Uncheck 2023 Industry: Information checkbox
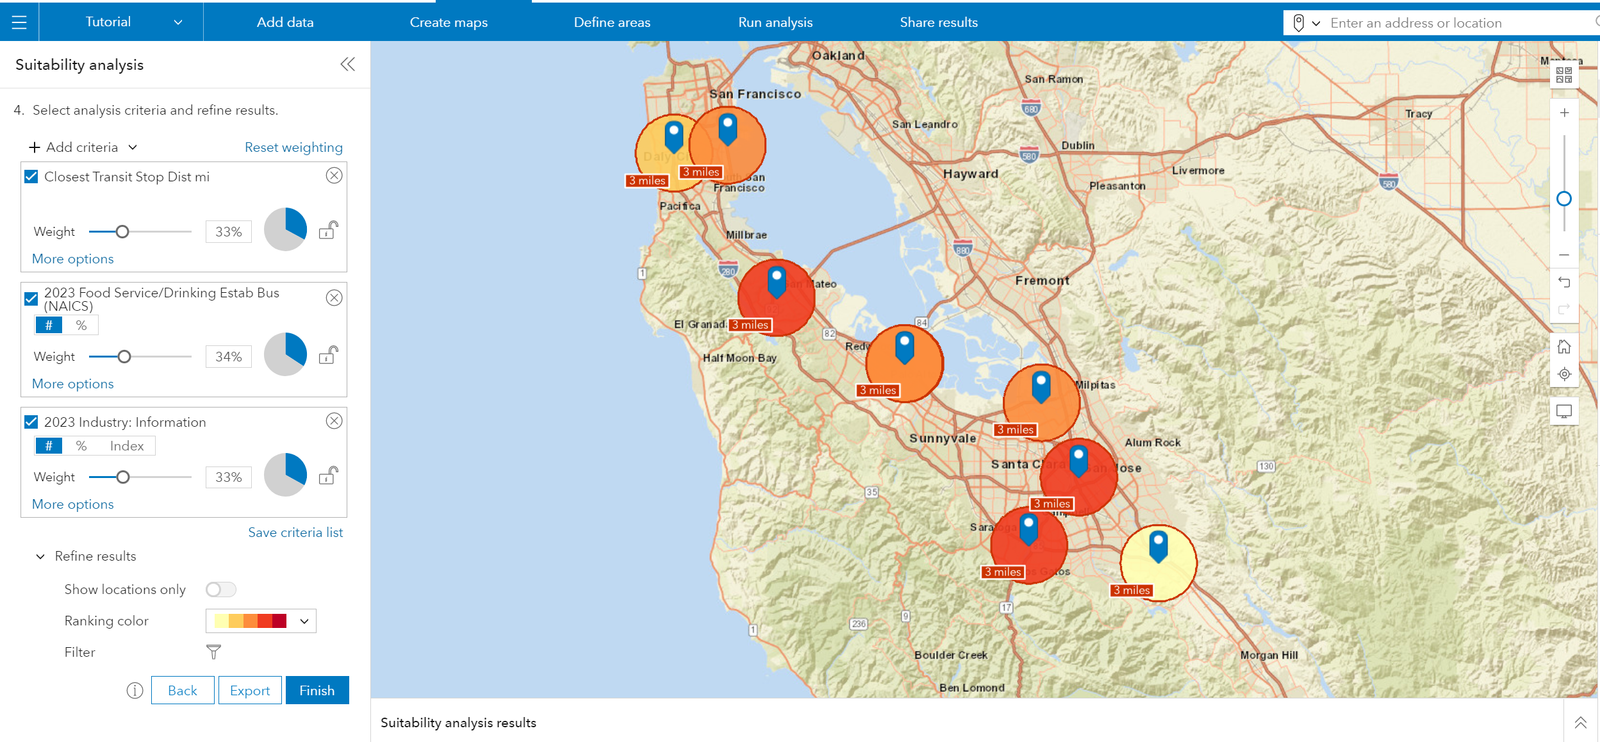The height and width of the screenshot is (742, 1600). 32,422
